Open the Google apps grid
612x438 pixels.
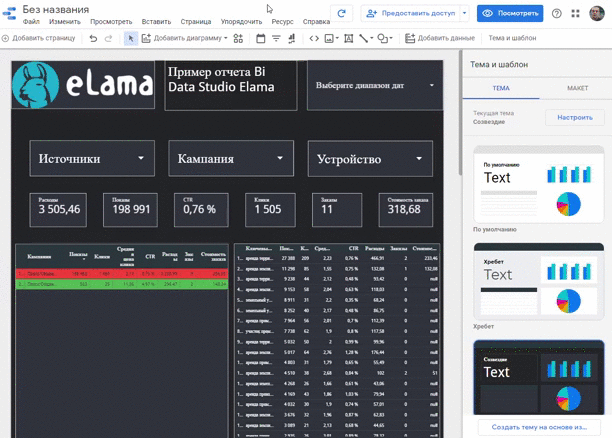[x=575, y=13]
